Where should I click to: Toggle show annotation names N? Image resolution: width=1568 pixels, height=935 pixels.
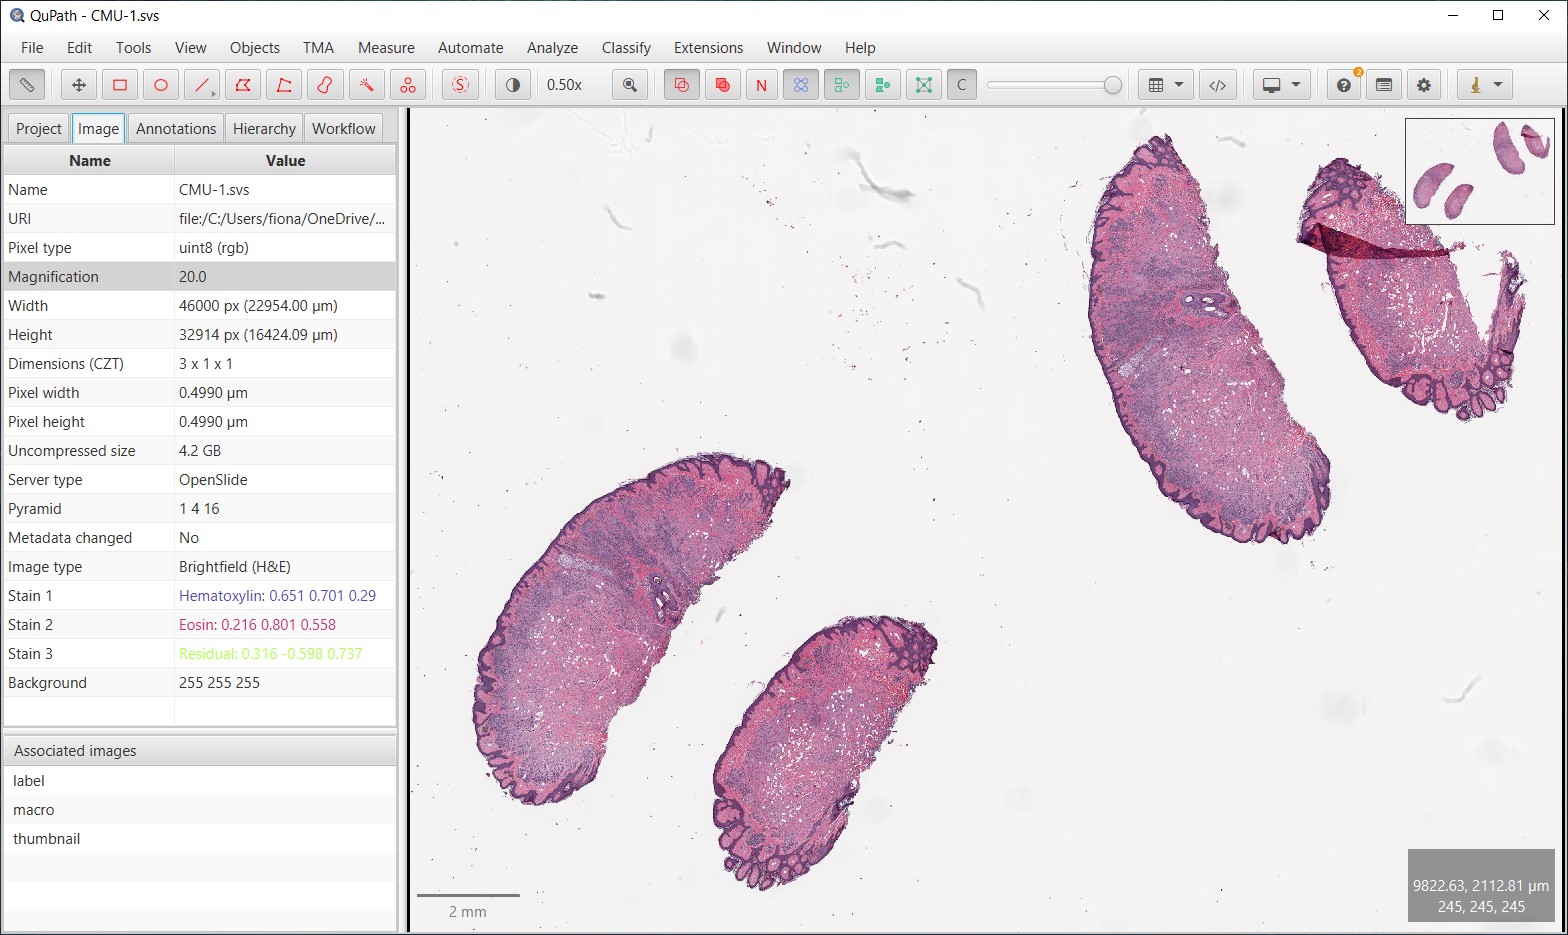(x=762, y=85)
